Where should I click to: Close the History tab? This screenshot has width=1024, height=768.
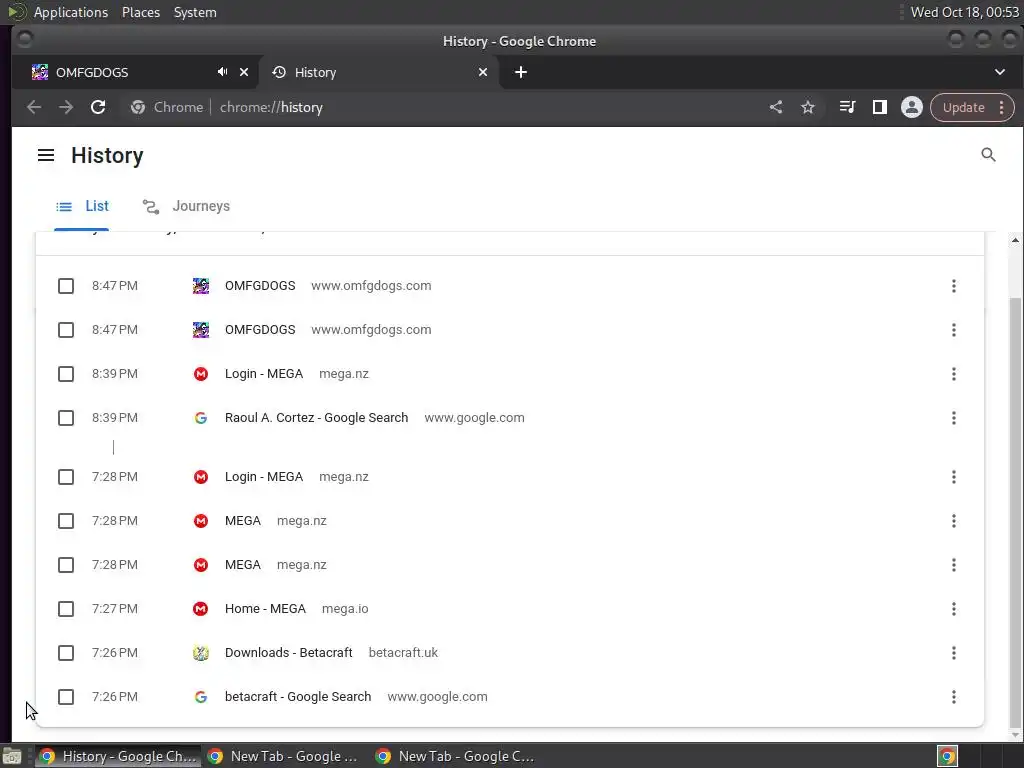tap(483, 72)
